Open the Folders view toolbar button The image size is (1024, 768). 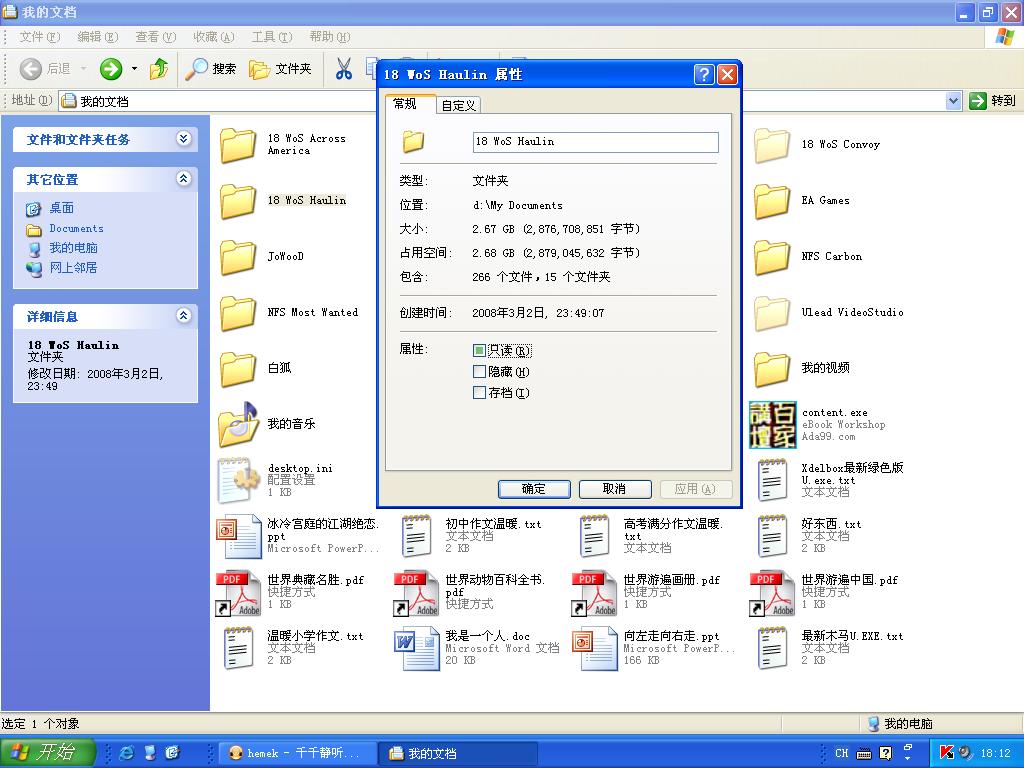tap(281, 69)
